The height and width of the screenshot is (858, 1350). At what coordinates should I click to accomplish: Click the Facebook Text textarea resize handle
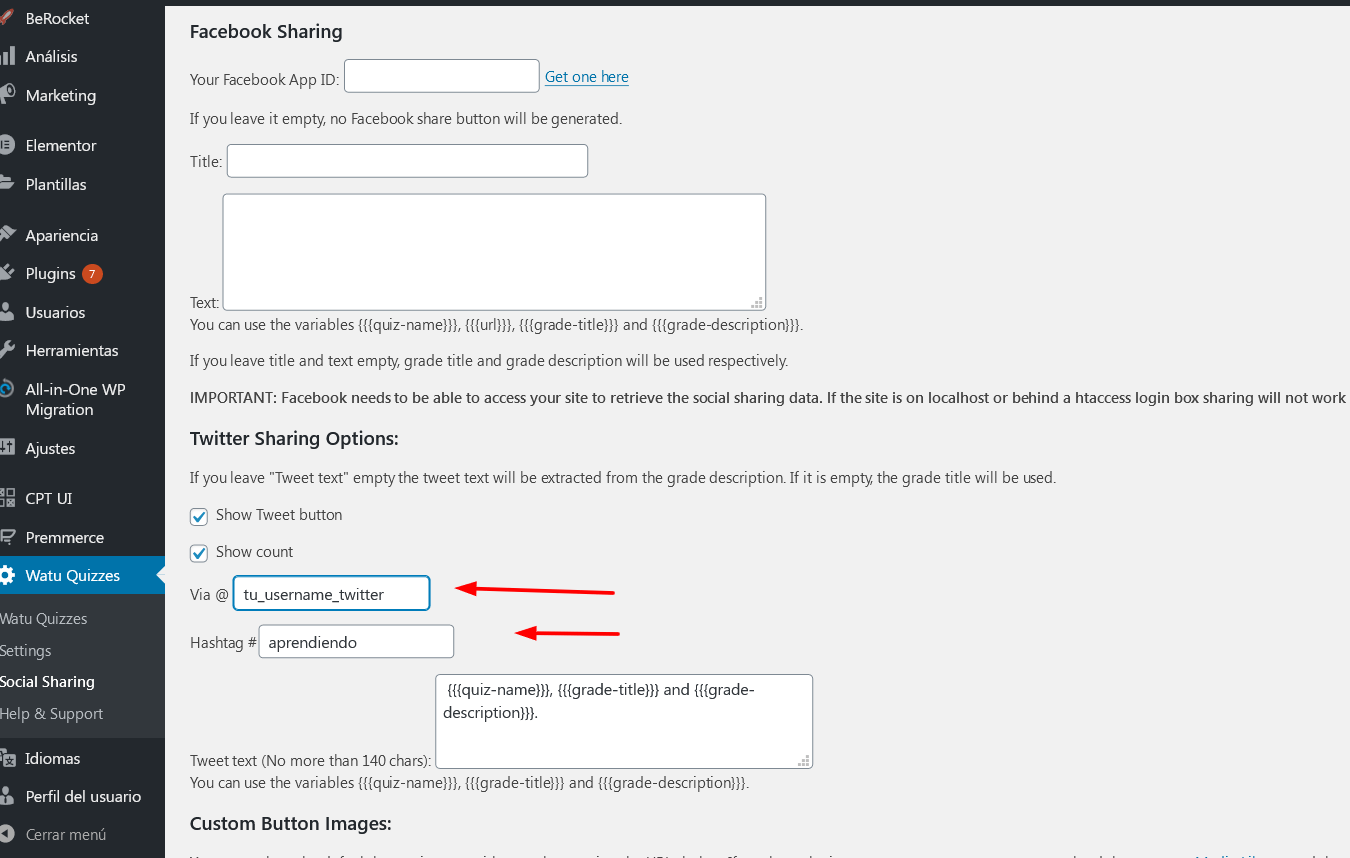pos(757,302)
